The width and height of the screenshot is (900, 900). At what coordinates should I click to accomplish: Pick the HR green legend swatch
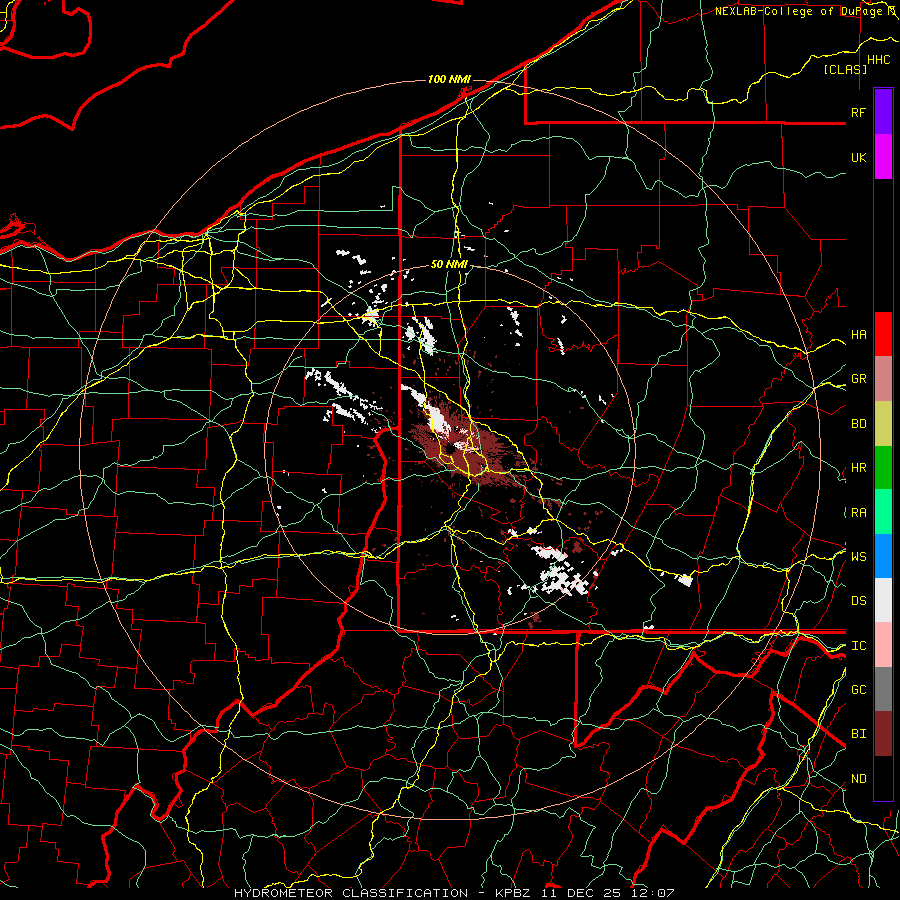tap(883, 467)
